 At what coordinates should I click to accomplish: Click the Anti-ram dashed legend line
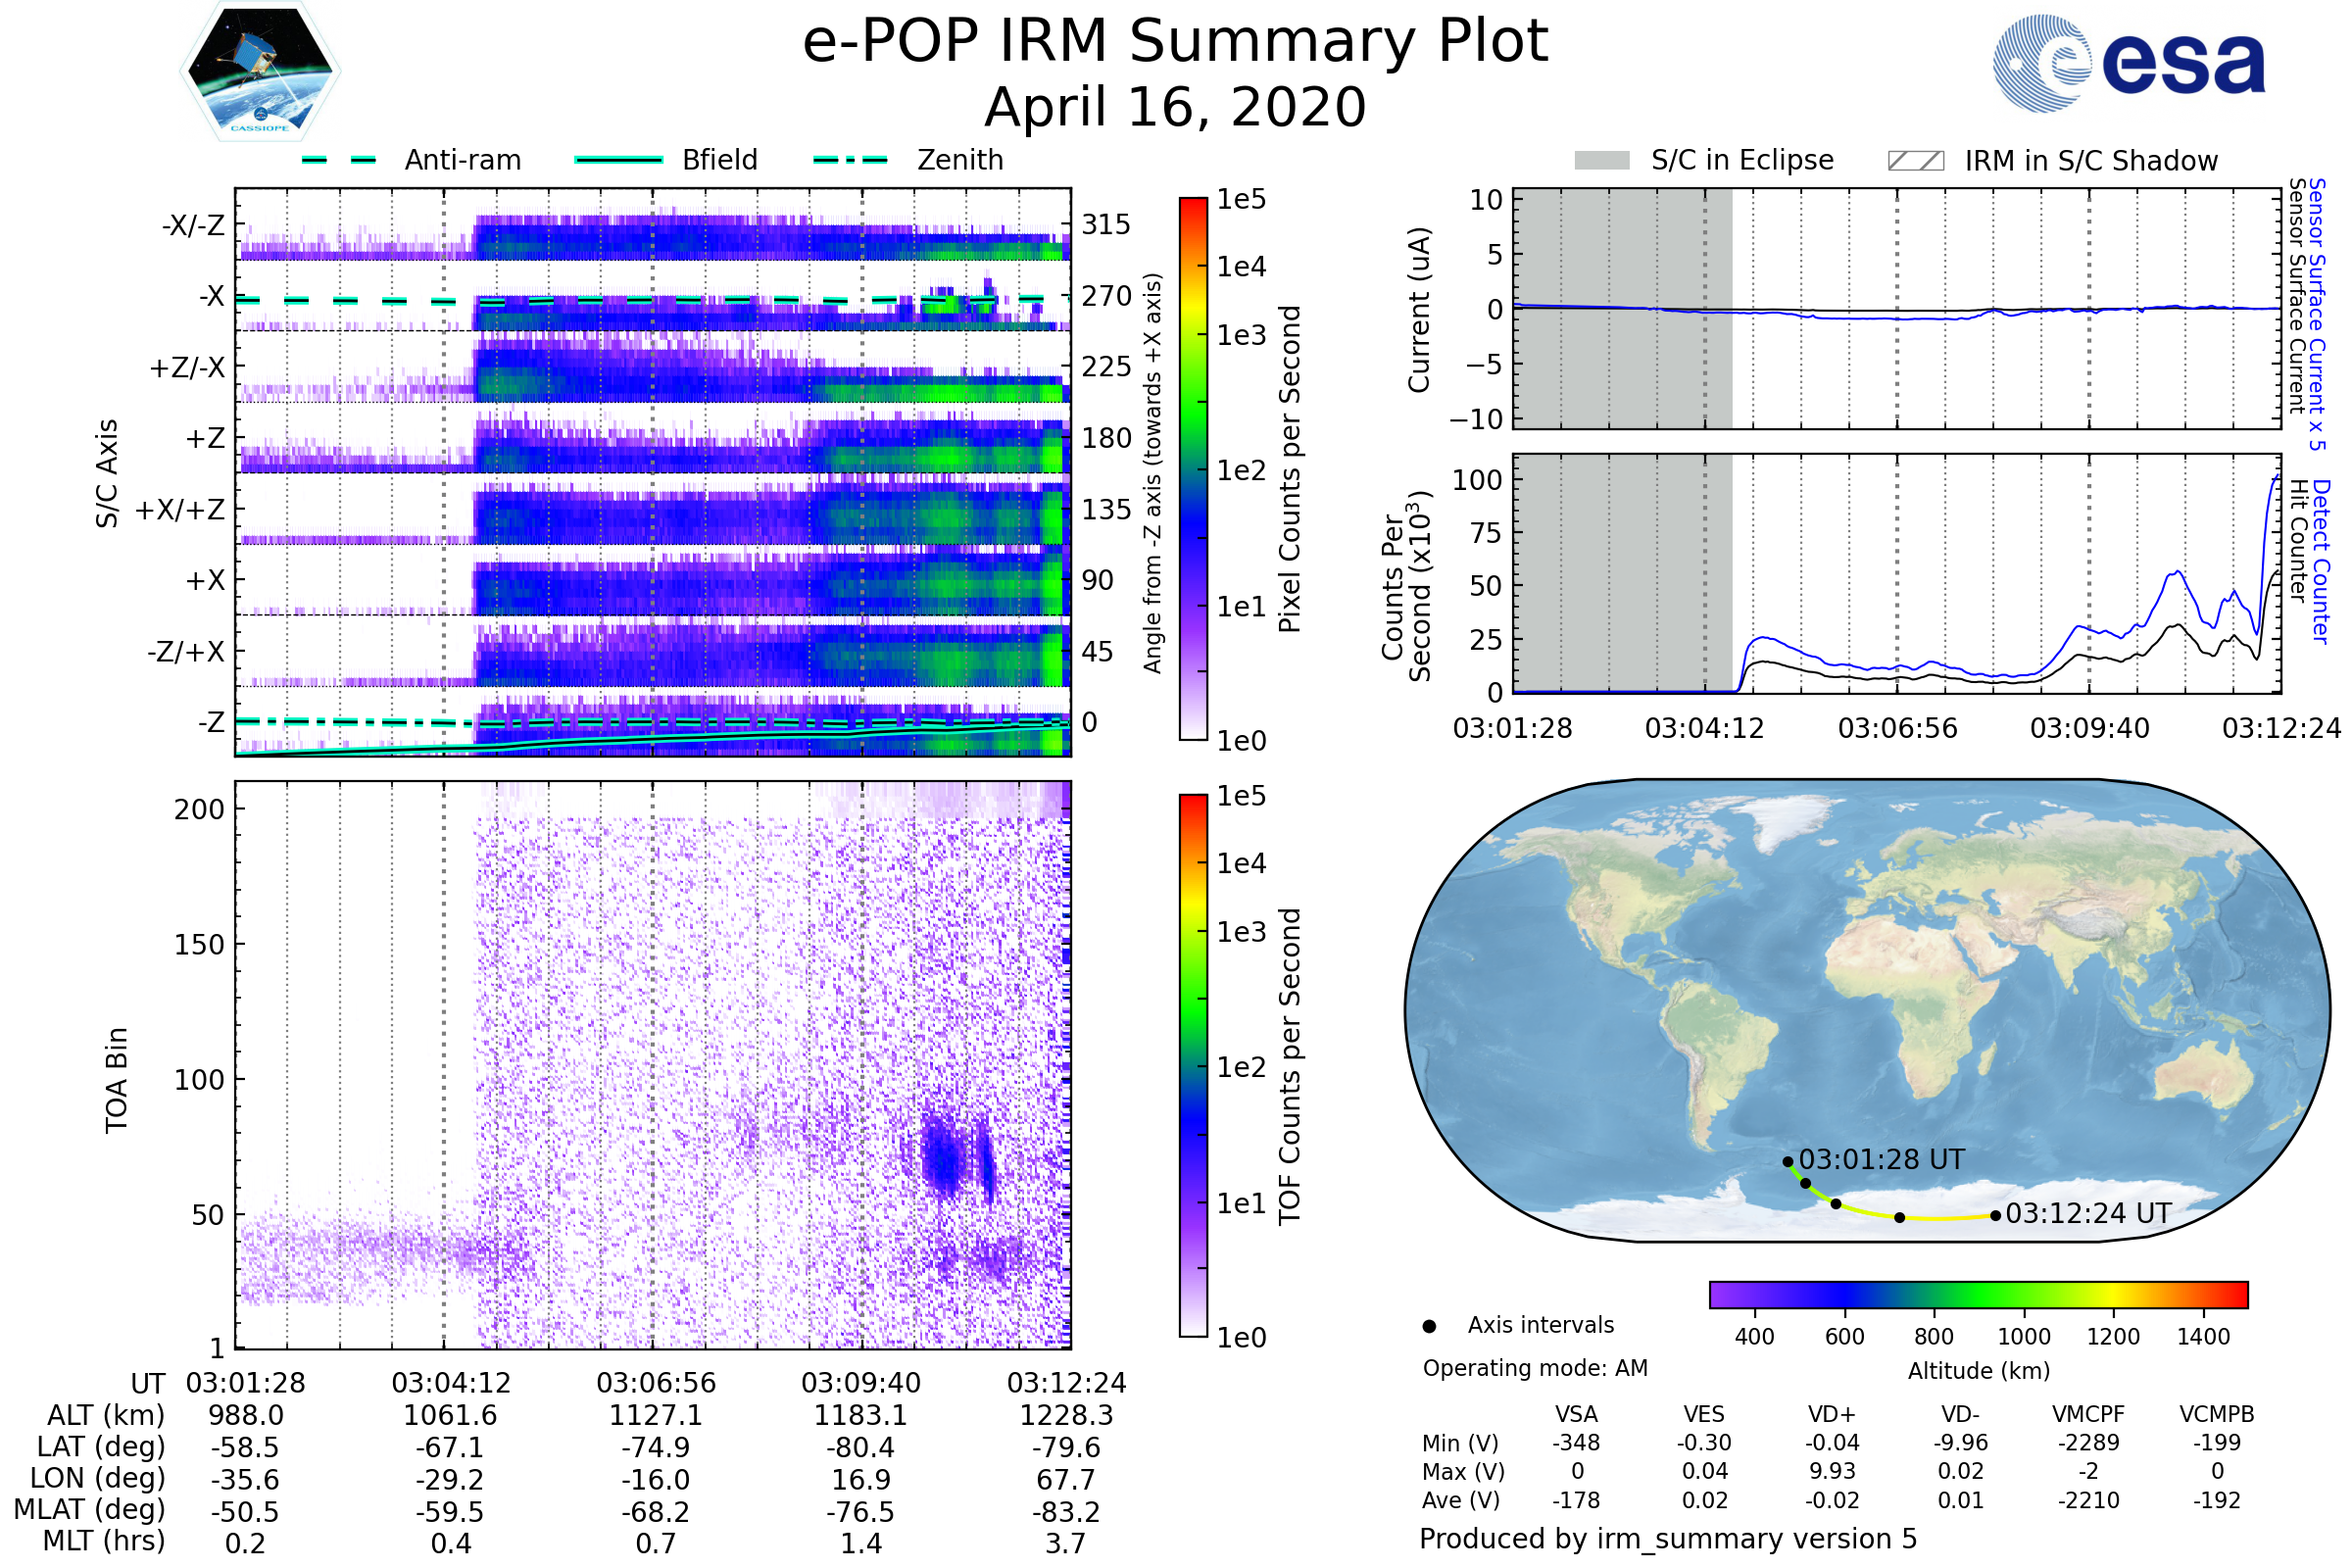(339, 160)
